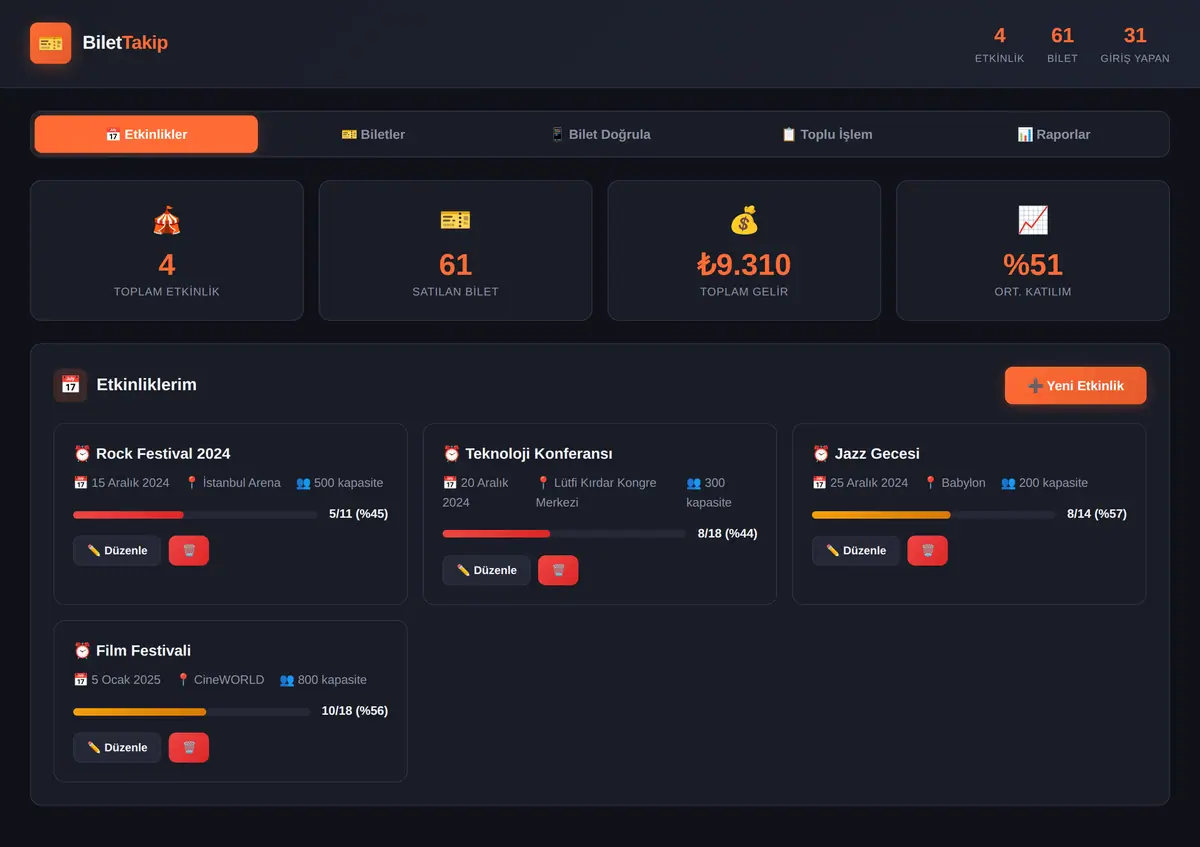Screen dimensions: 1200x847
Task: Open the Biletler tab
Action: [373, 134]
